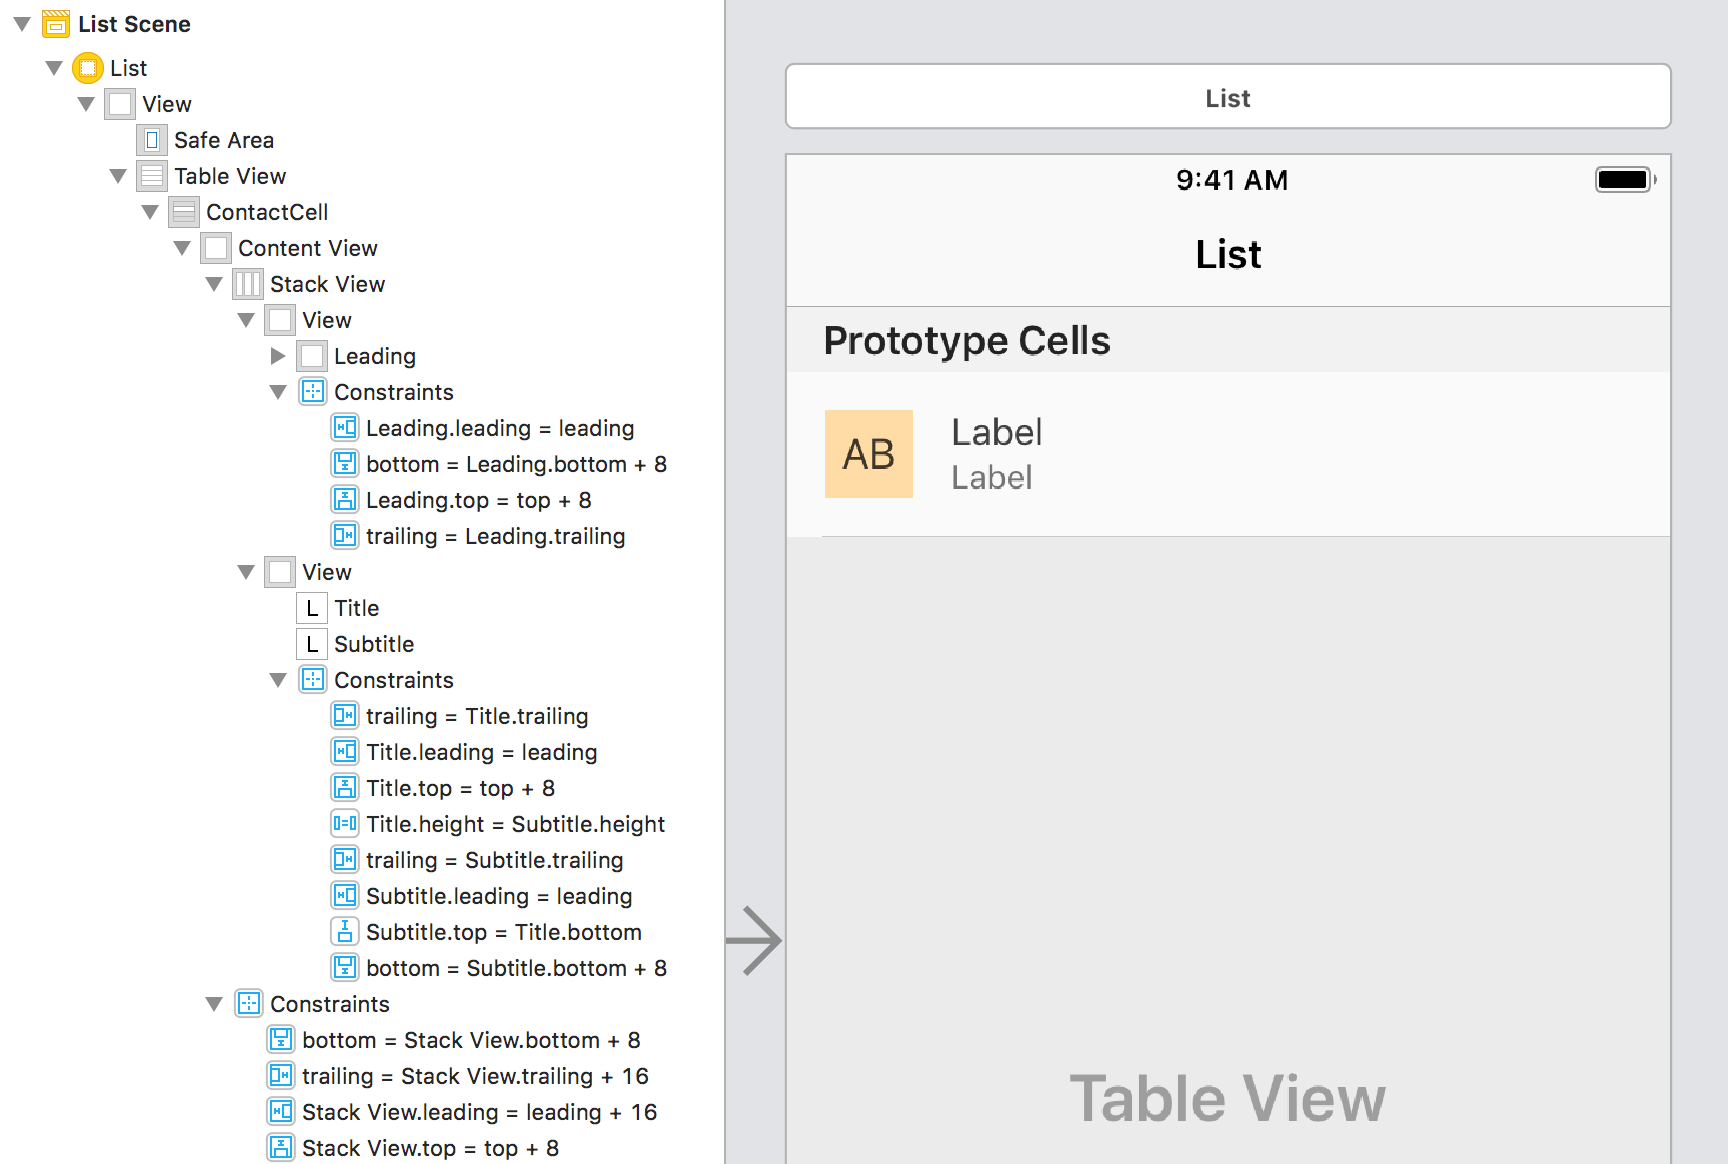Select the Subtitle.top = Title.bottom constraint text
Image resolution: width=1728 pixels, height=1164 pixels.
504,932
